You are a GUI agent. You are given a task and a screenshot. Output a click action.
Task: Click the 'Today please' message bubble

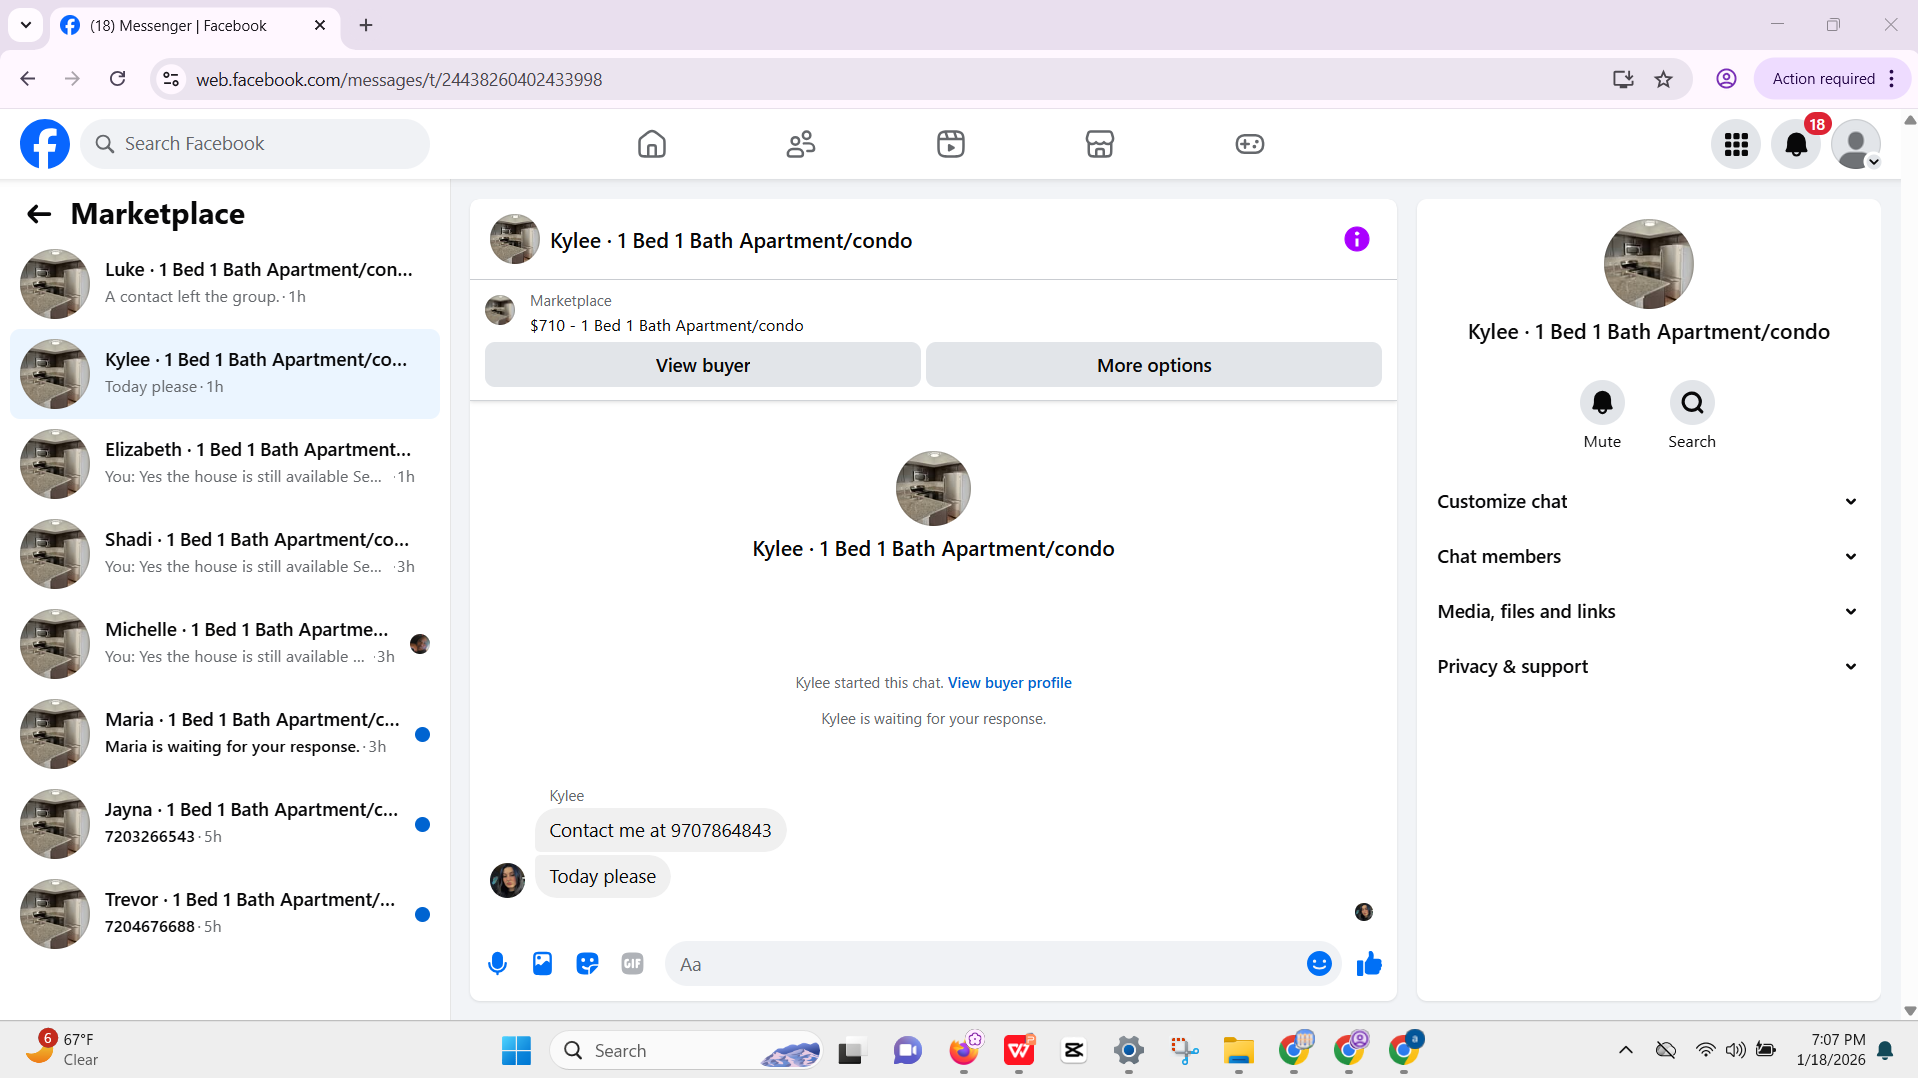(602, 877)
